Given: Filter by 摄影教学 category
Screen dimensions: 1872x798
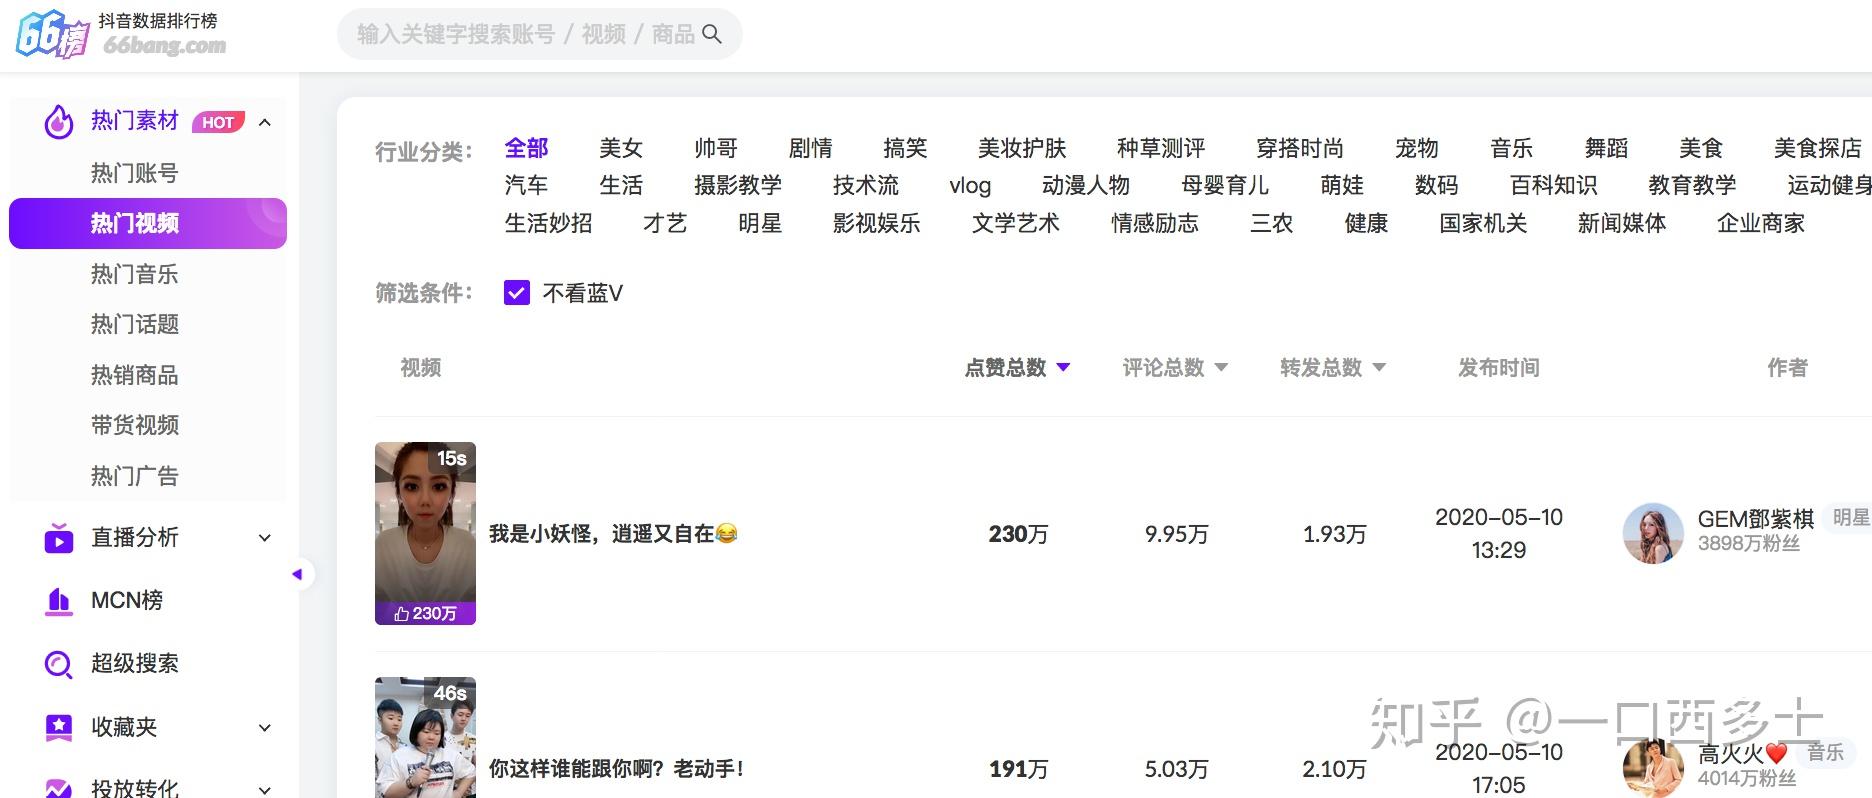Looking at the screenshot, I should click(x=738, y=185).
